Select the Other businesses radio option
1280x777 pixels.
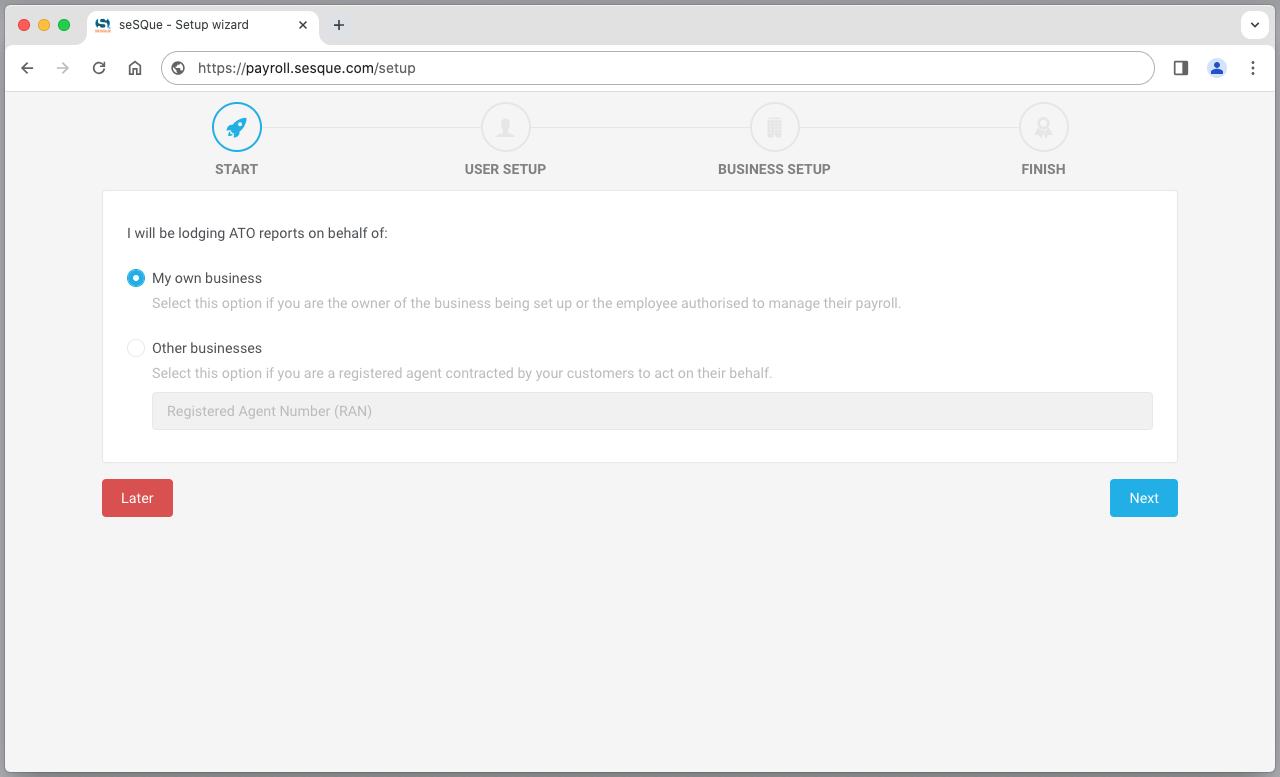pyautogui.click(x=136, y=348)
